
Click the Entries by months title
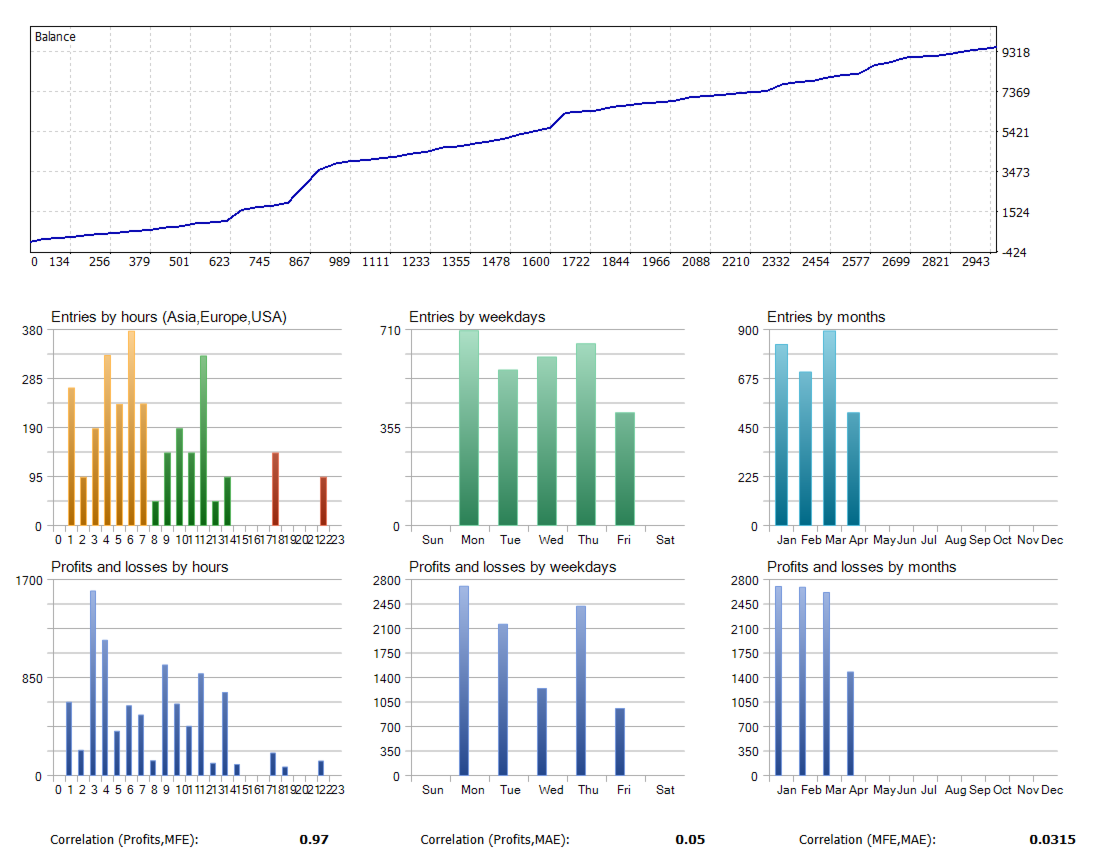(x=826, y=317)
